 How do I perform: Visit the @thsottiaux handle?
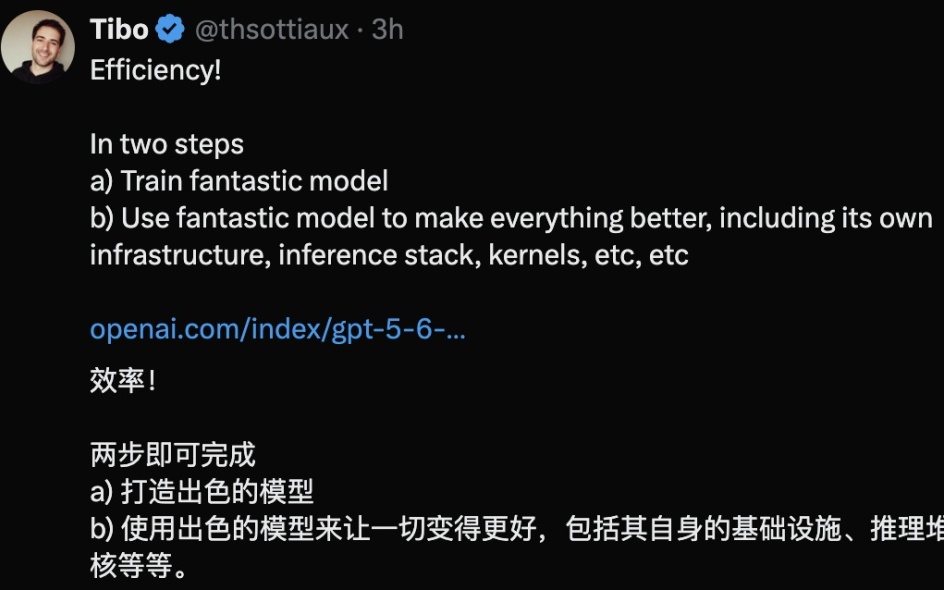[x=272, y=30]
